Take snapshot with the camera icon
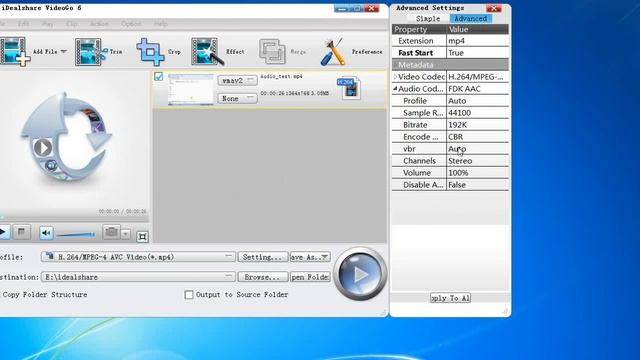Viewport: 640px width, 360px height. tap(111, 232)
